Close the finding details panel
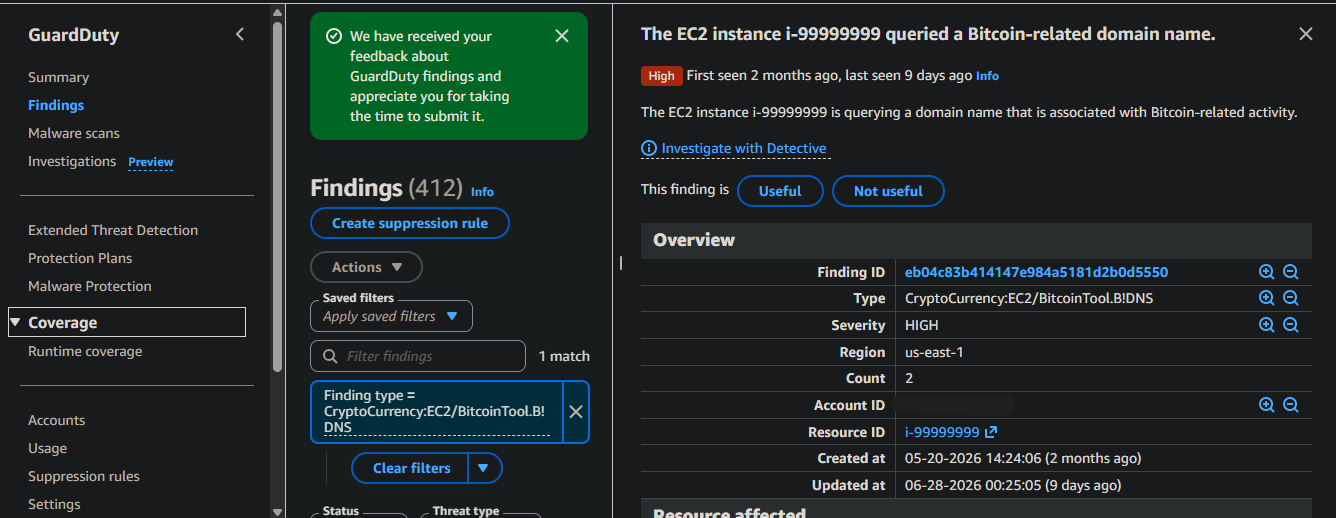 [1305, 34]
